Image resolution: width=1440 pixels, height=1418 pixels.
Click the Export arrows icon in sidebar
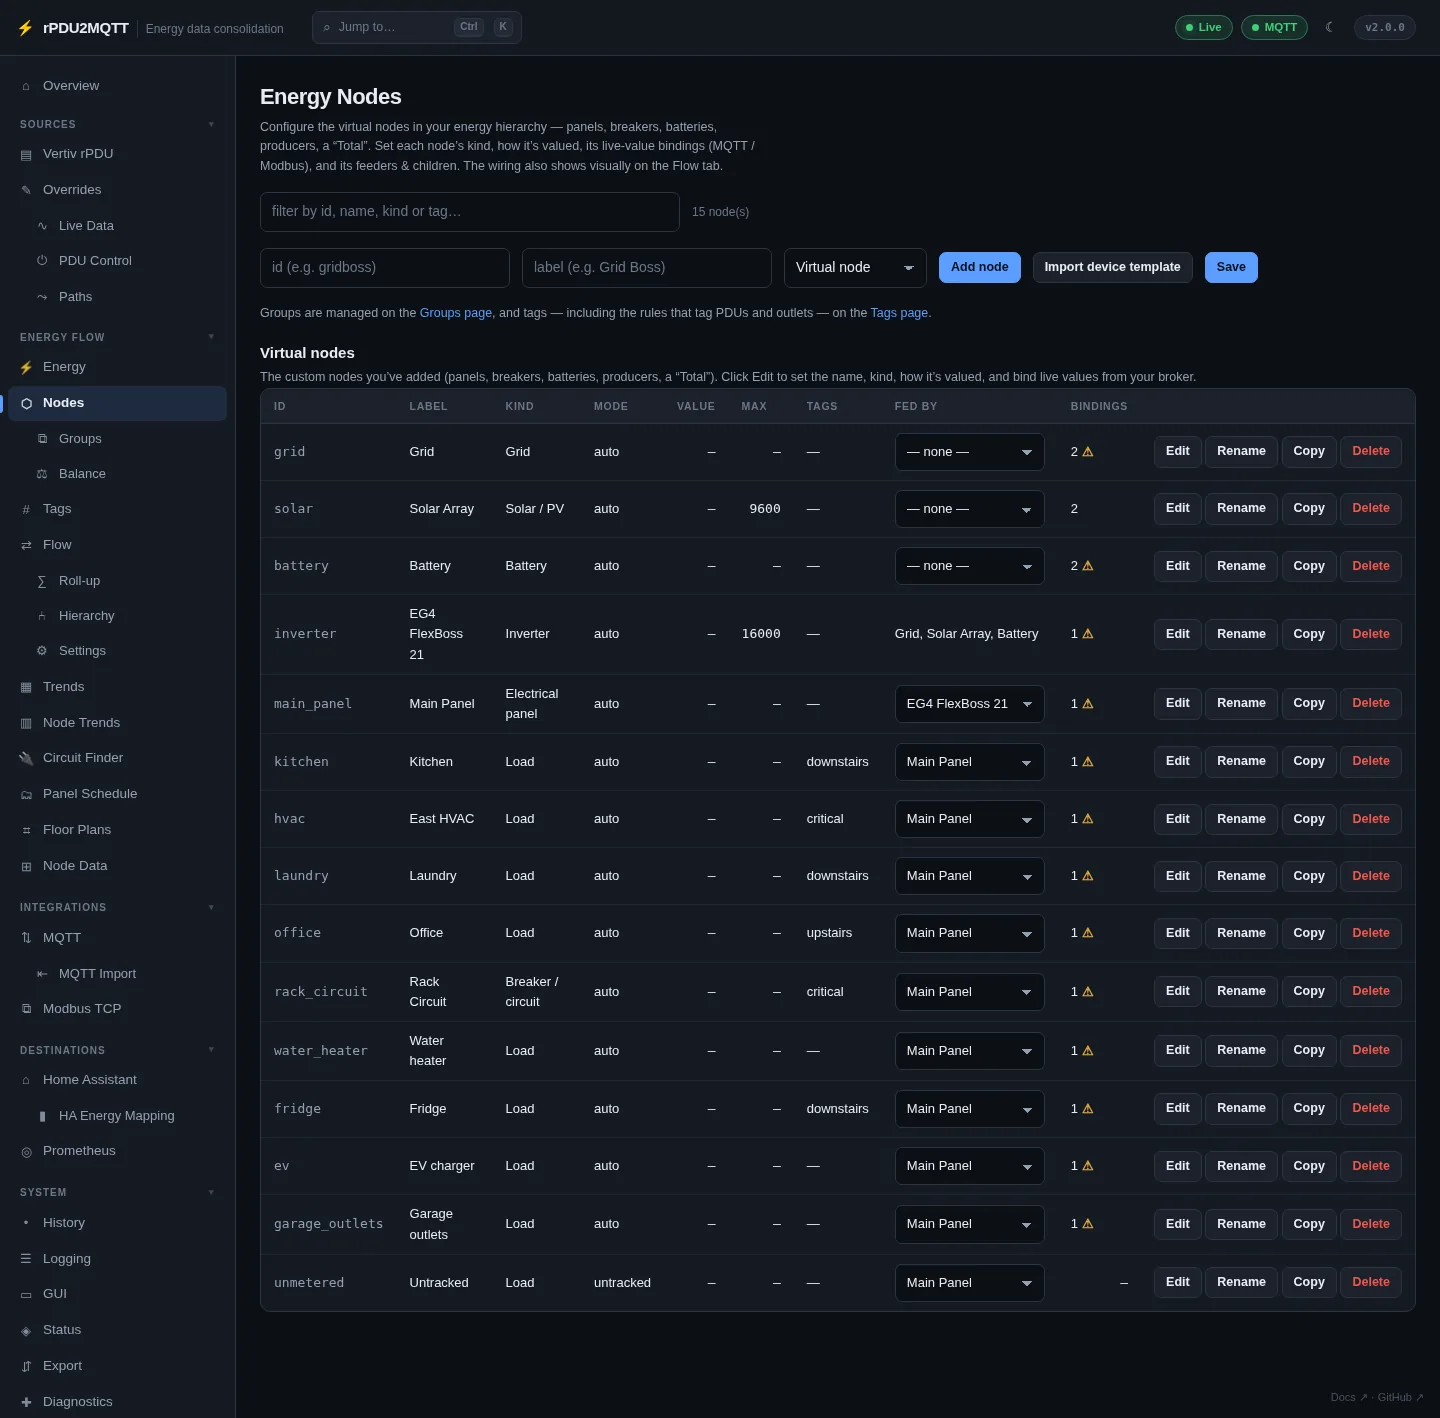coord(26,1366)
